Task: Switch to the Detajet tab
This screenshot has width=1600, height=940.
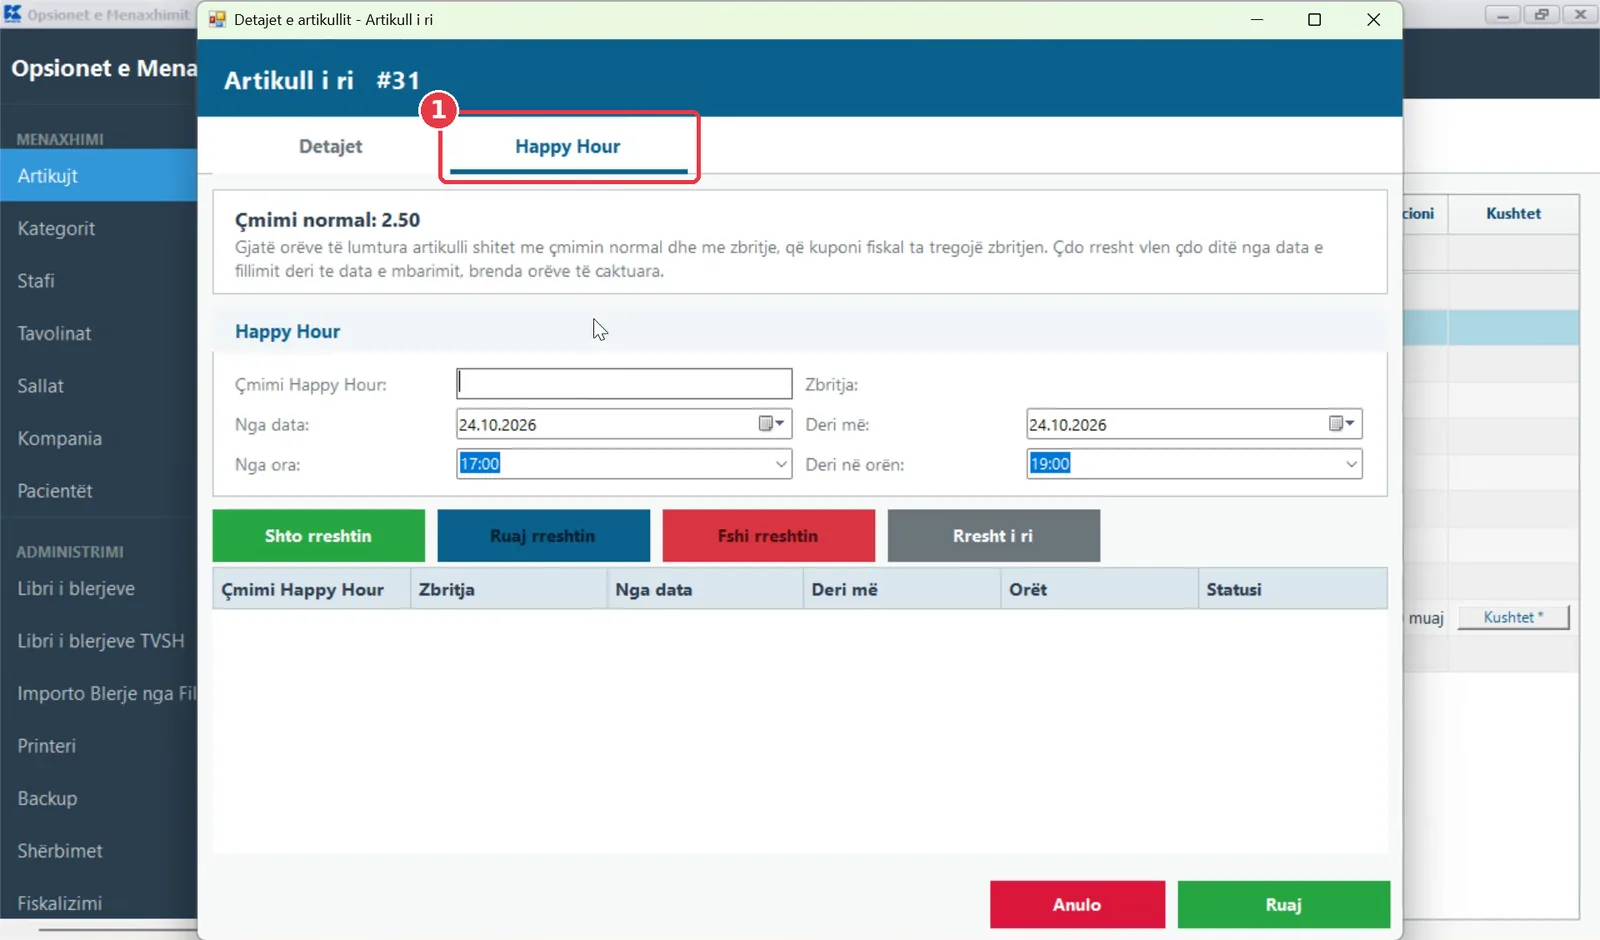Action: coord(330,146)
